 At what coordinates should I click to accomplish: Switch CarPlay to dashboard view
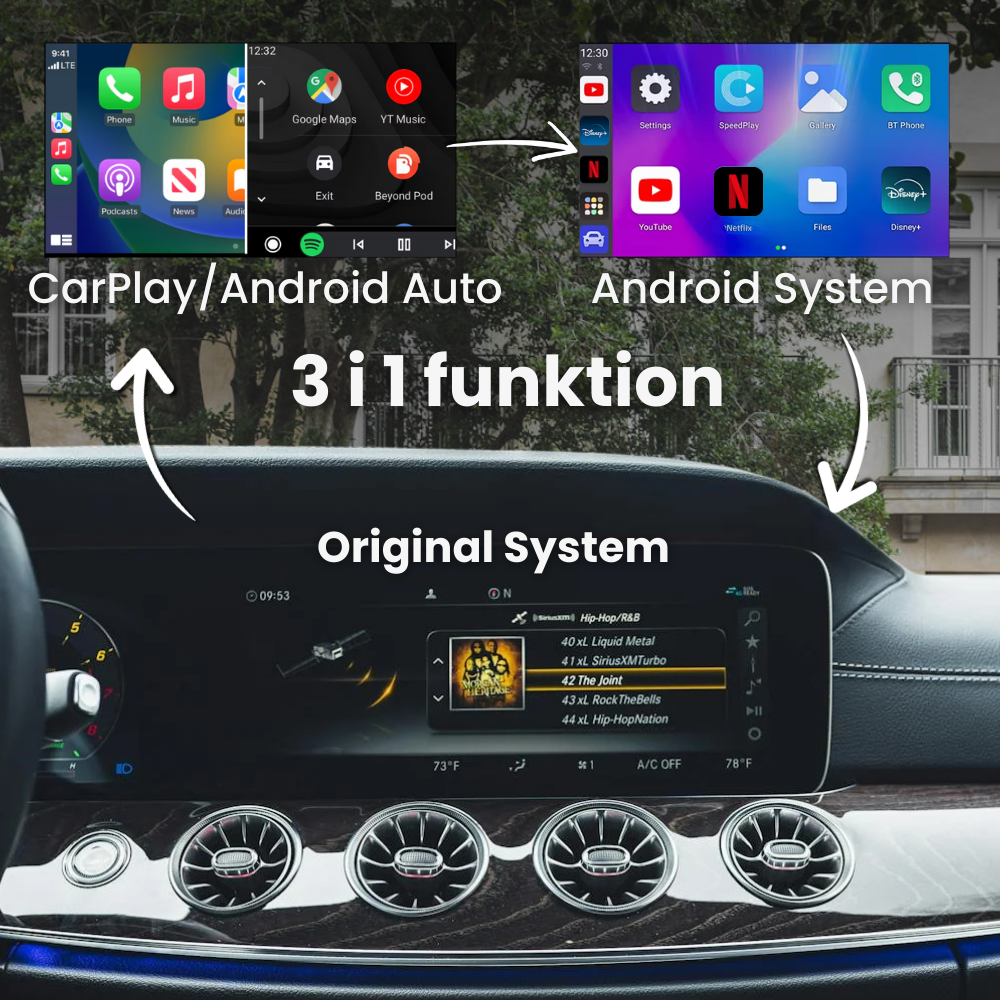61,240
